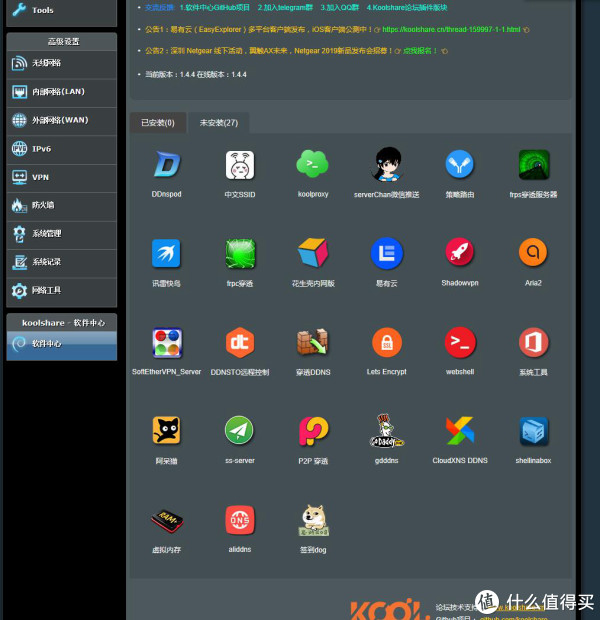Open the gdddns plugin icon
Viewport: 600px width, 620px height.
[x=386, y=431]
